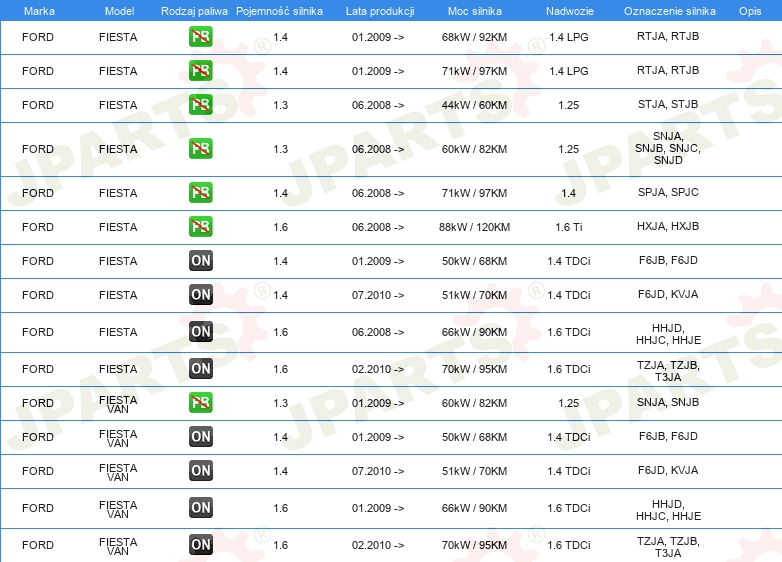This screenshot has width=782, height=562.
Task: Click petrol icon in Fiesta Van 1.3 row
Action: pos(200,402)
